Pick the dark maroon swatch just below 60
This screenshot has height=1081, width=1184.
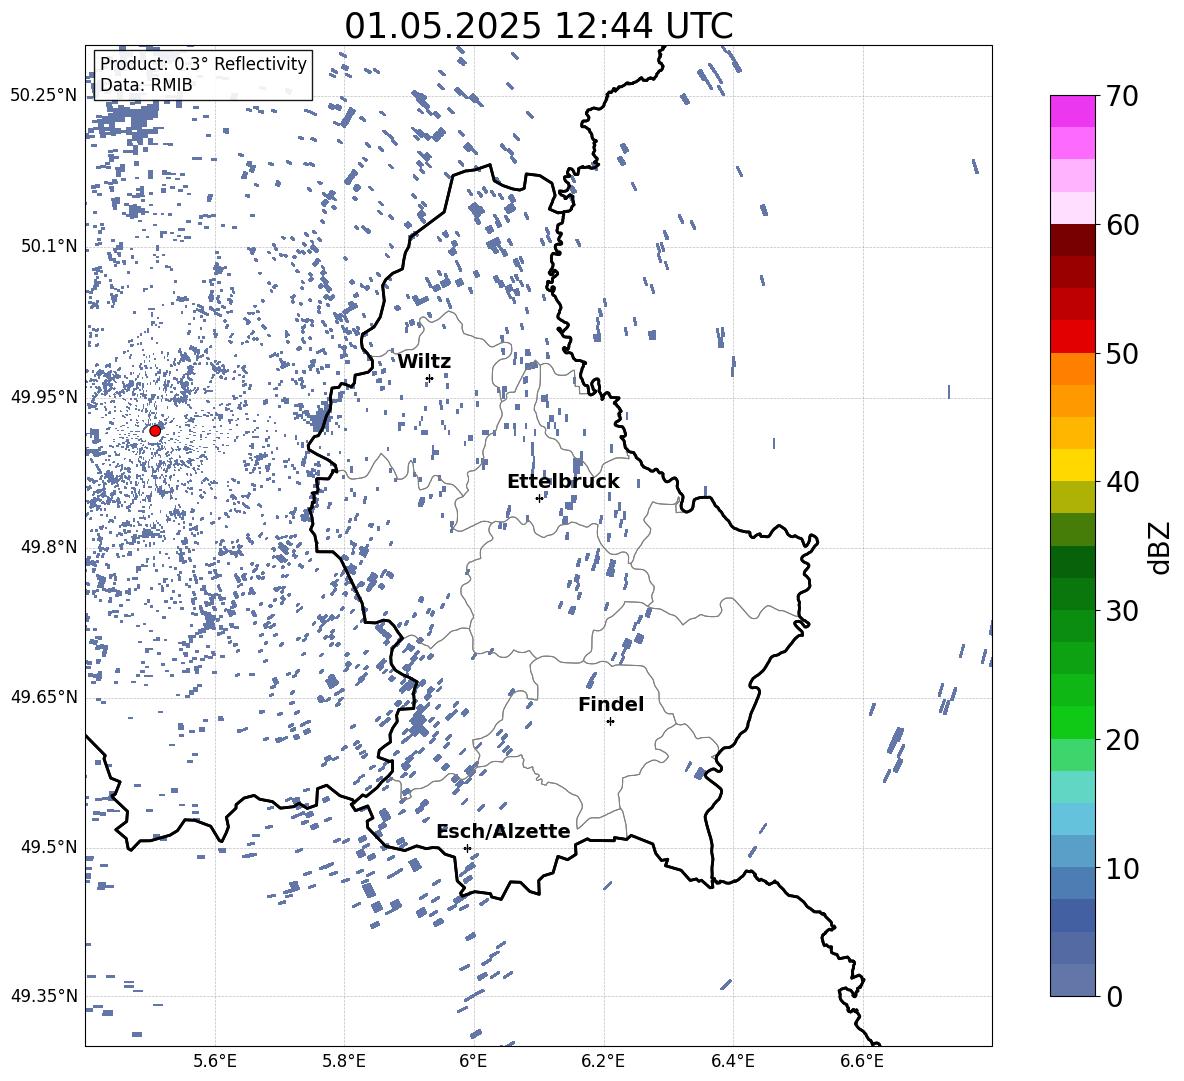coord(1073,240)
